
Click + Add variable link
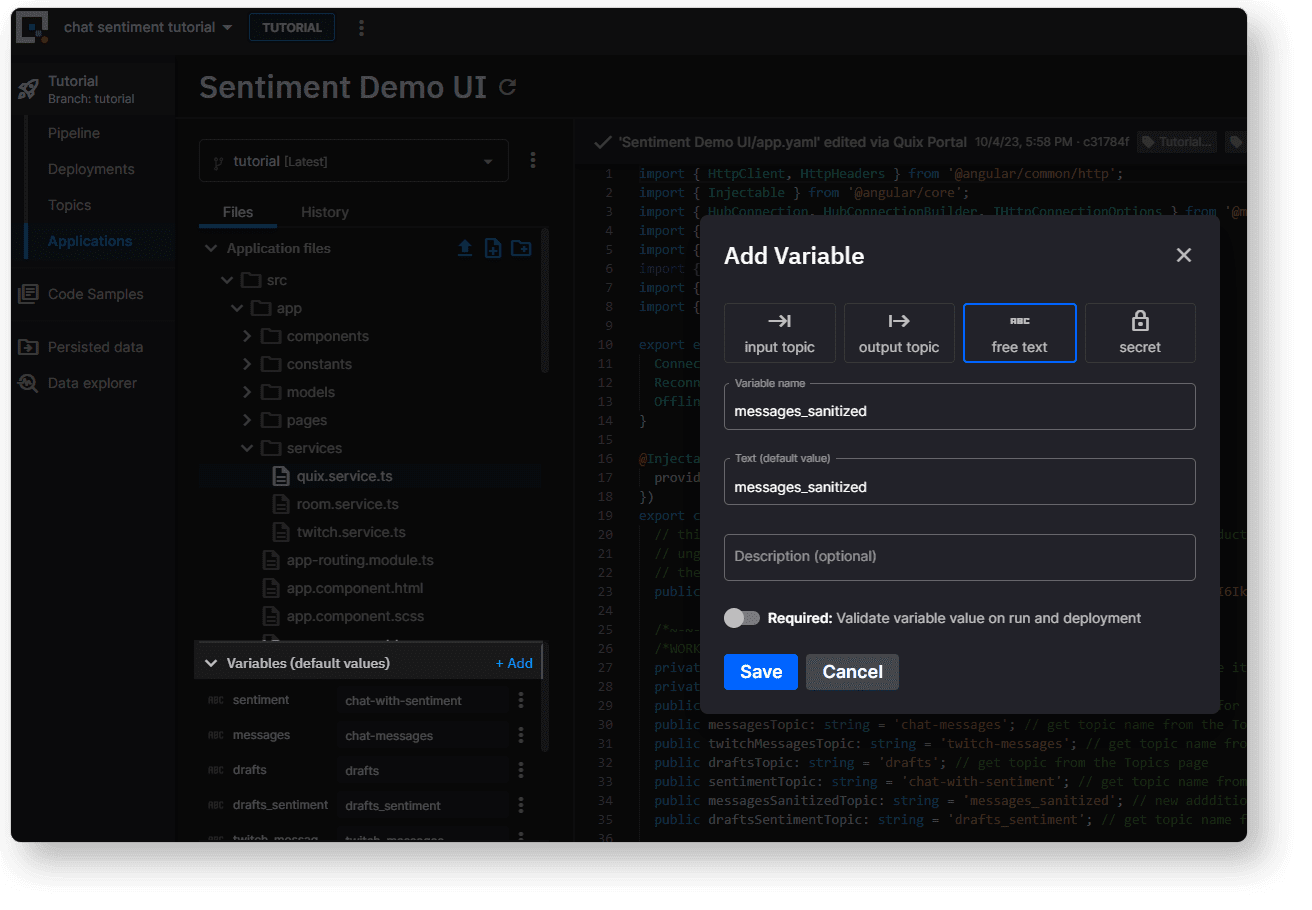[x=514, y=663]
